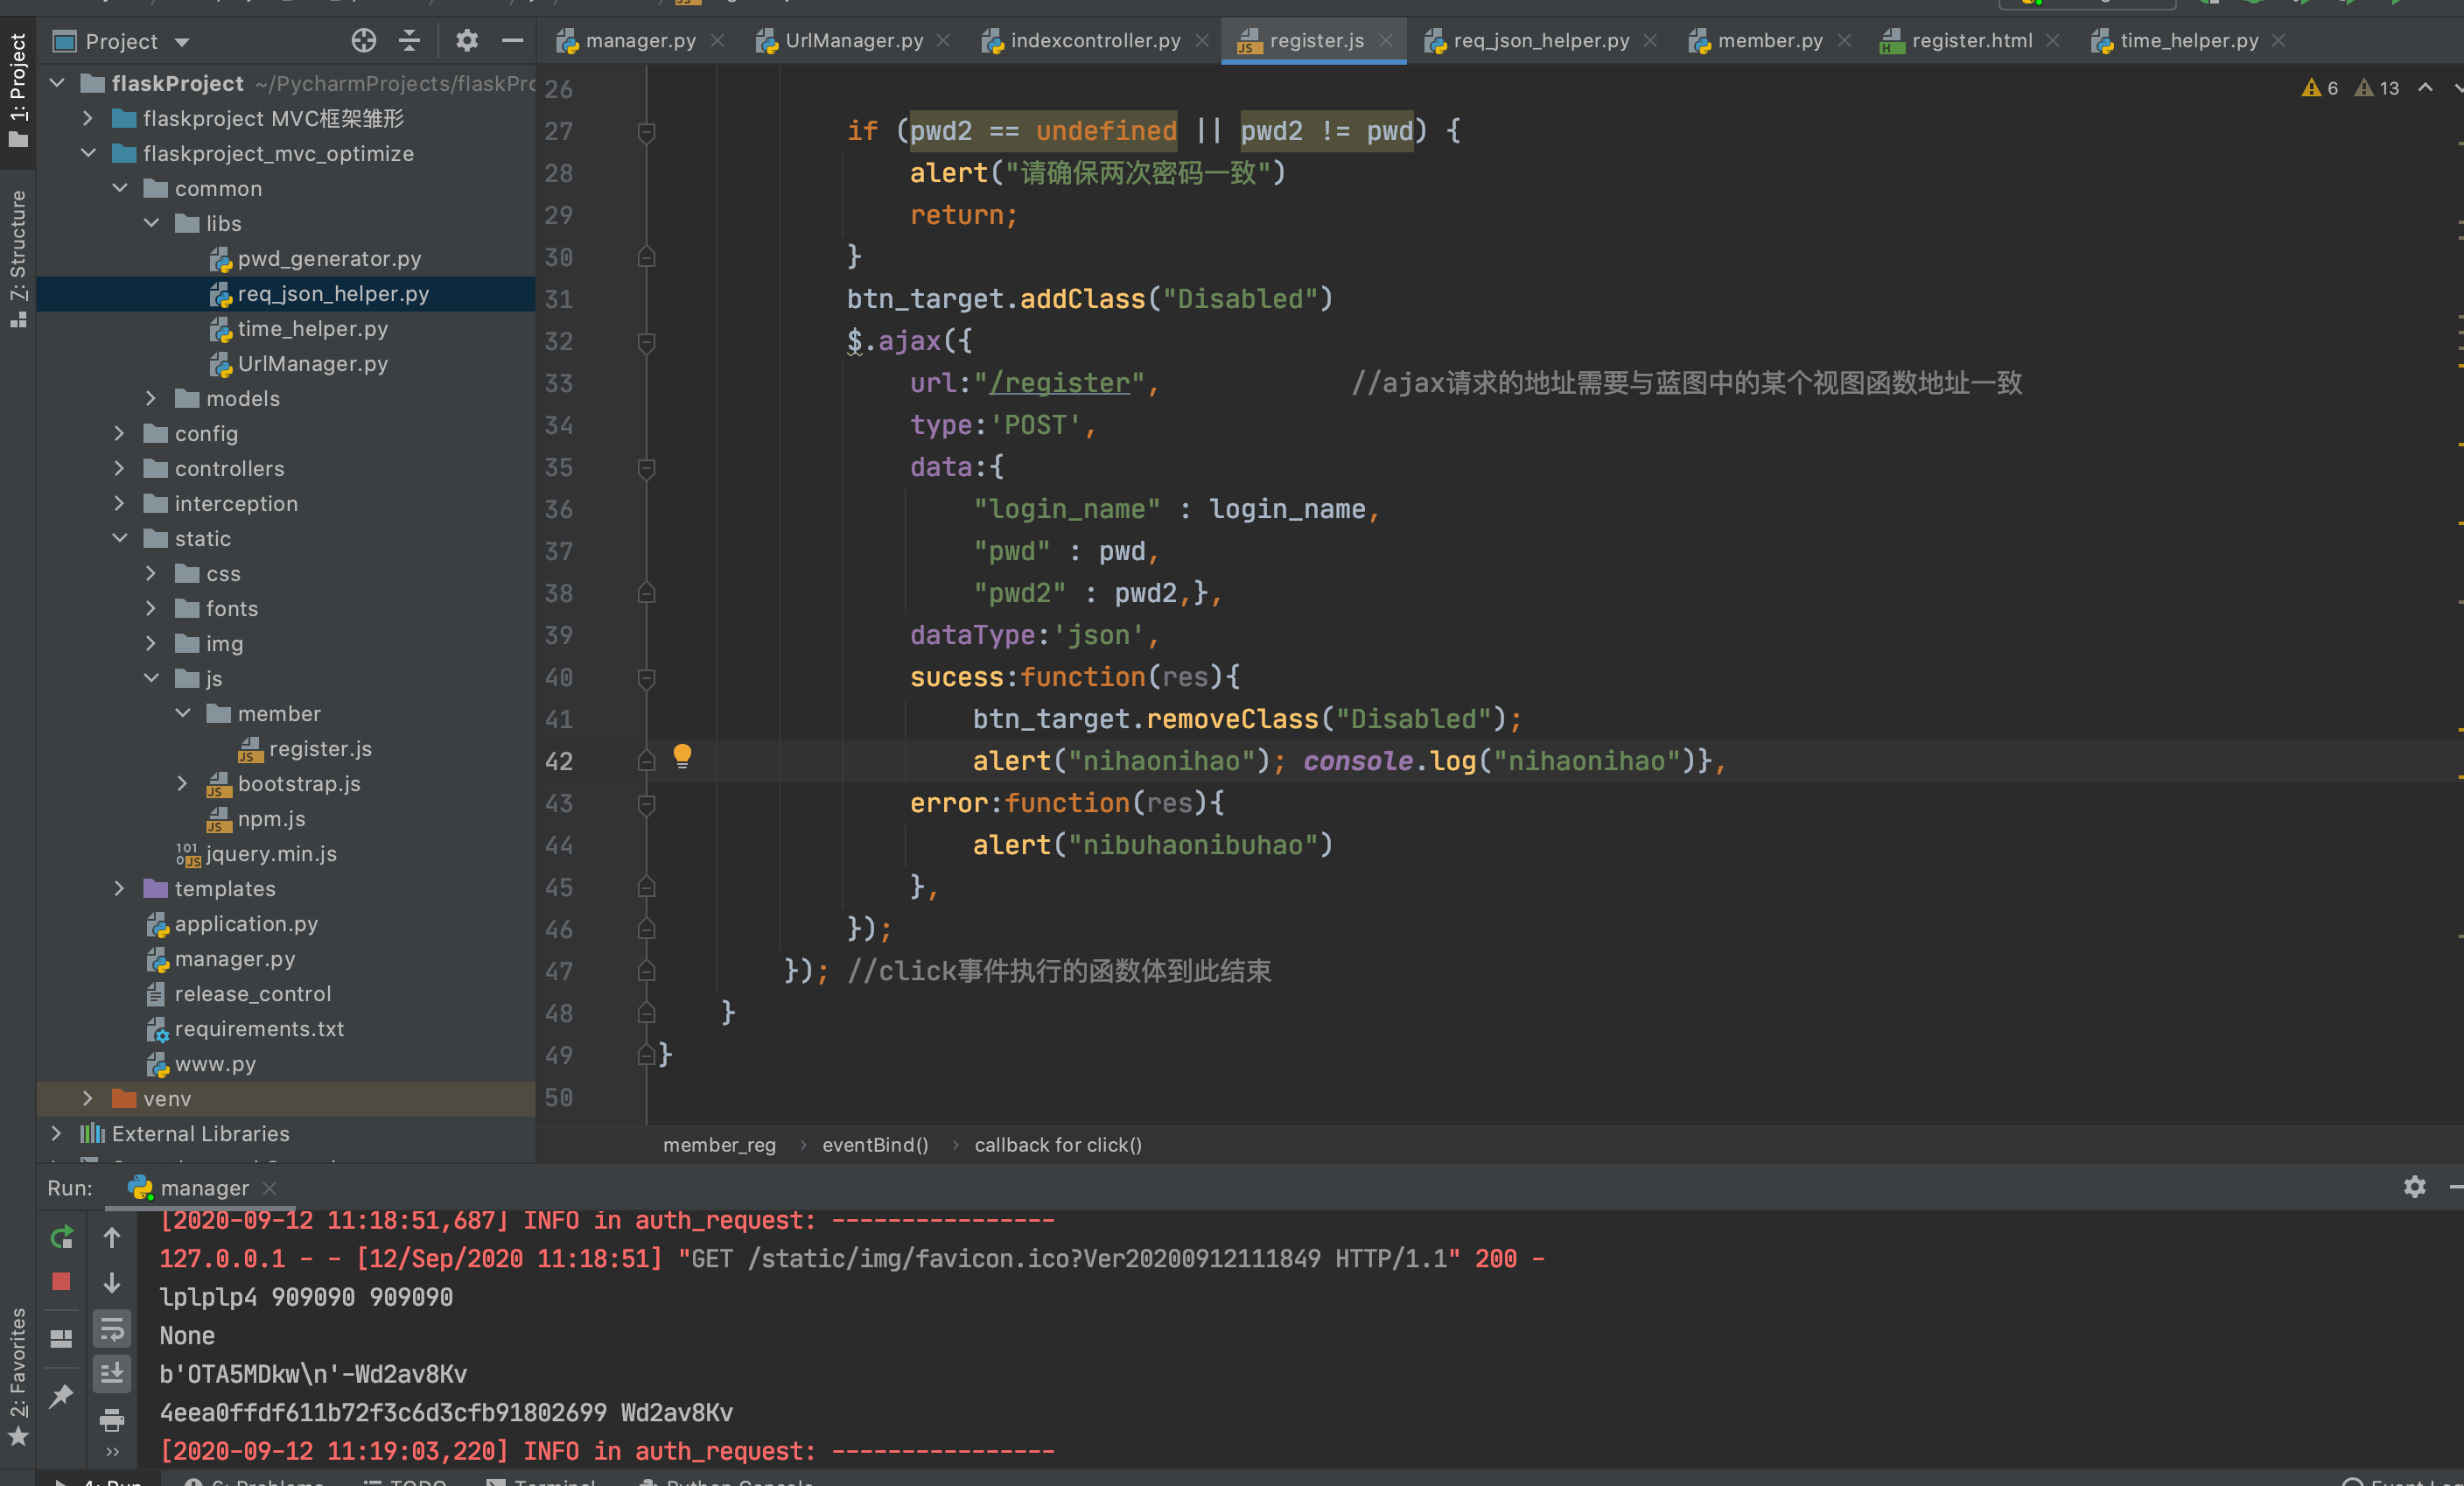The image size is (2464, 1486).
Task: Click the locate/select opened file target icon
Action: point(364,41)
